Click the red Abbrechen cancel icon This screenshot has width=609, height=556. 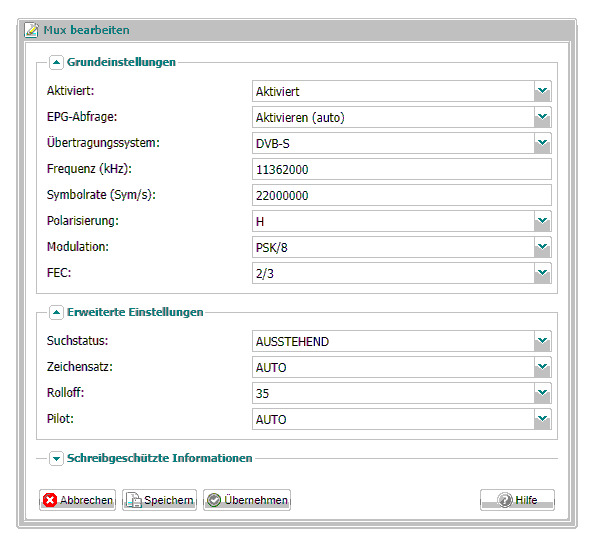coord(50,500)
